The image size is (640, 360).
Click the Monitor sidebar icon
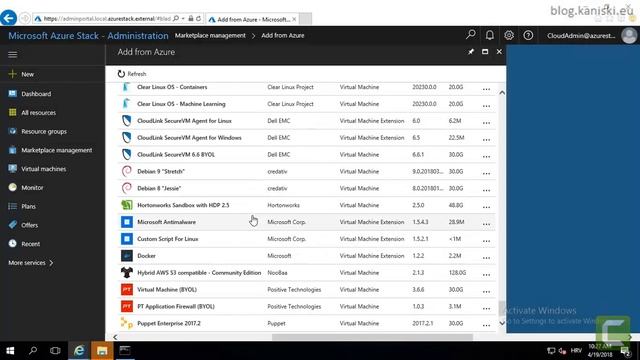[x=13, y=187]
